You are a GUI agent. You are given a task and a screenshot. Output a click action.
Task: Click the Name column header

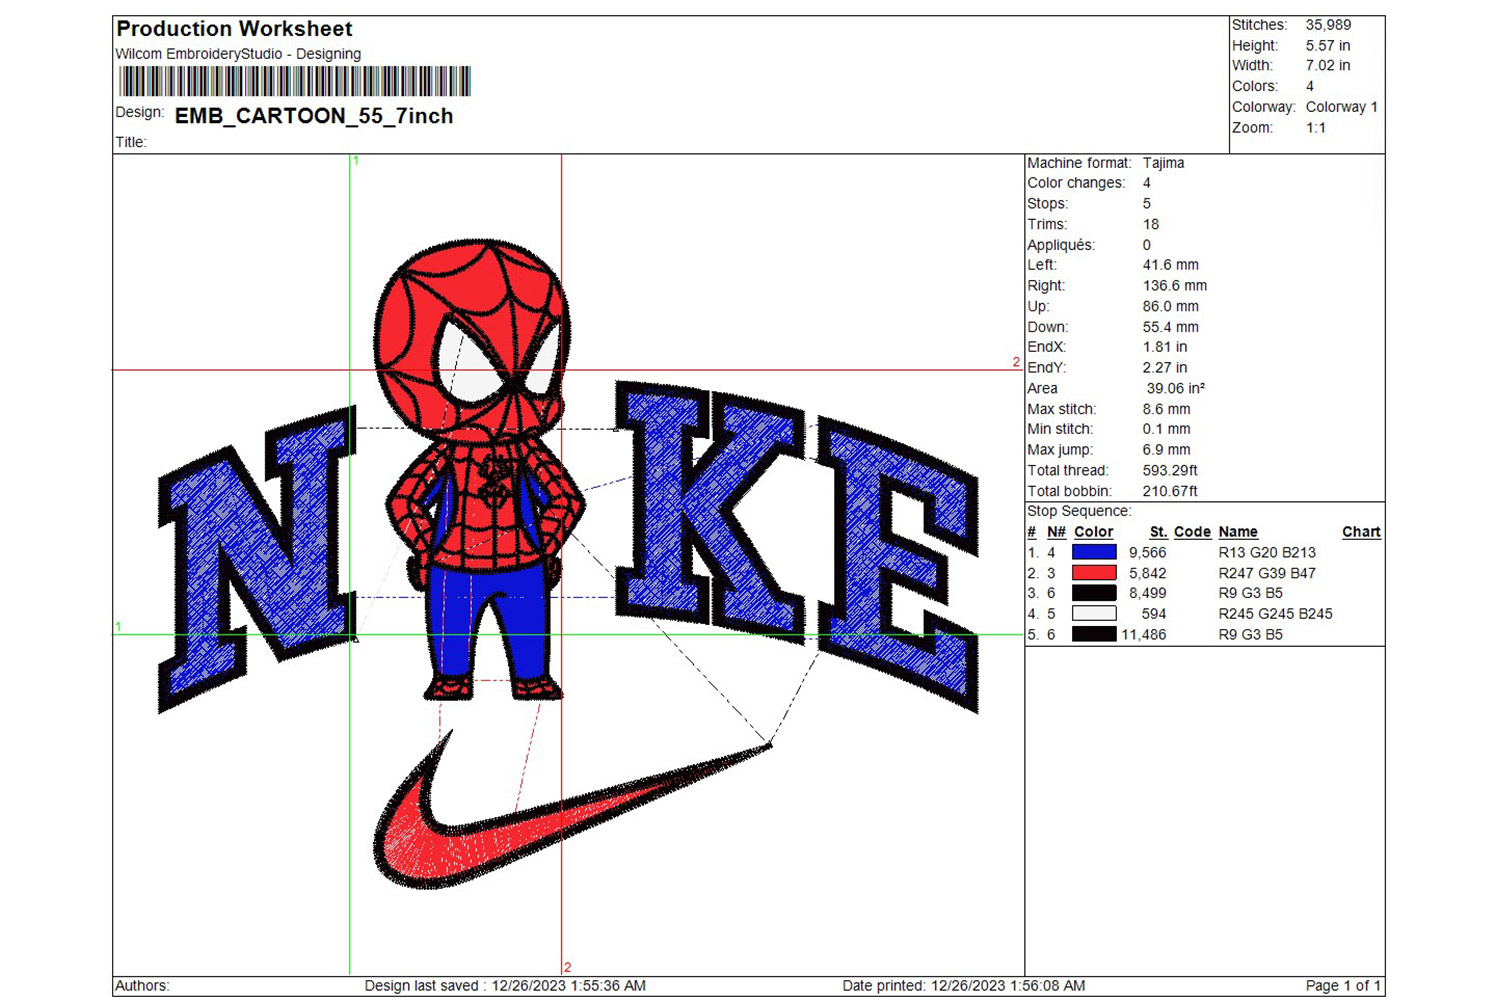click(1238, 532)
